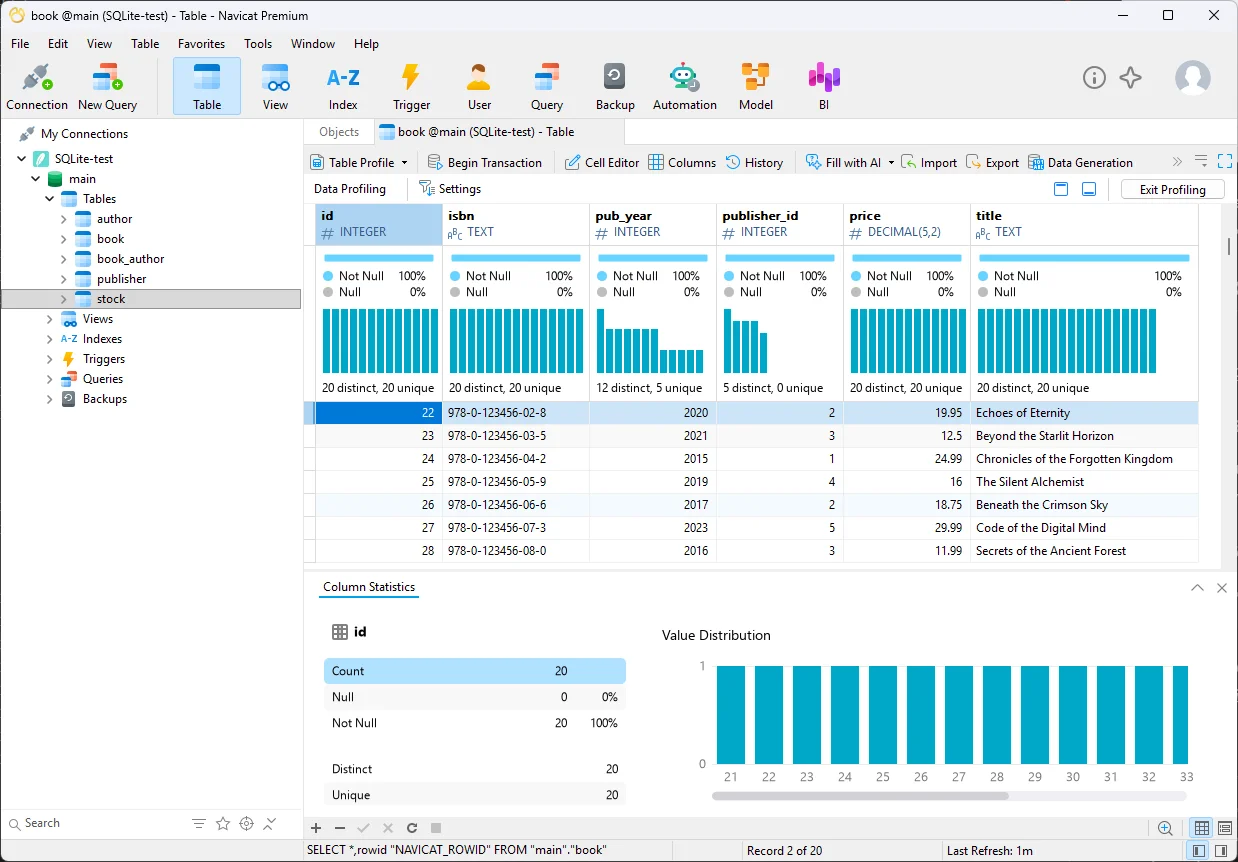Open the Automation tool

(684, 86)
